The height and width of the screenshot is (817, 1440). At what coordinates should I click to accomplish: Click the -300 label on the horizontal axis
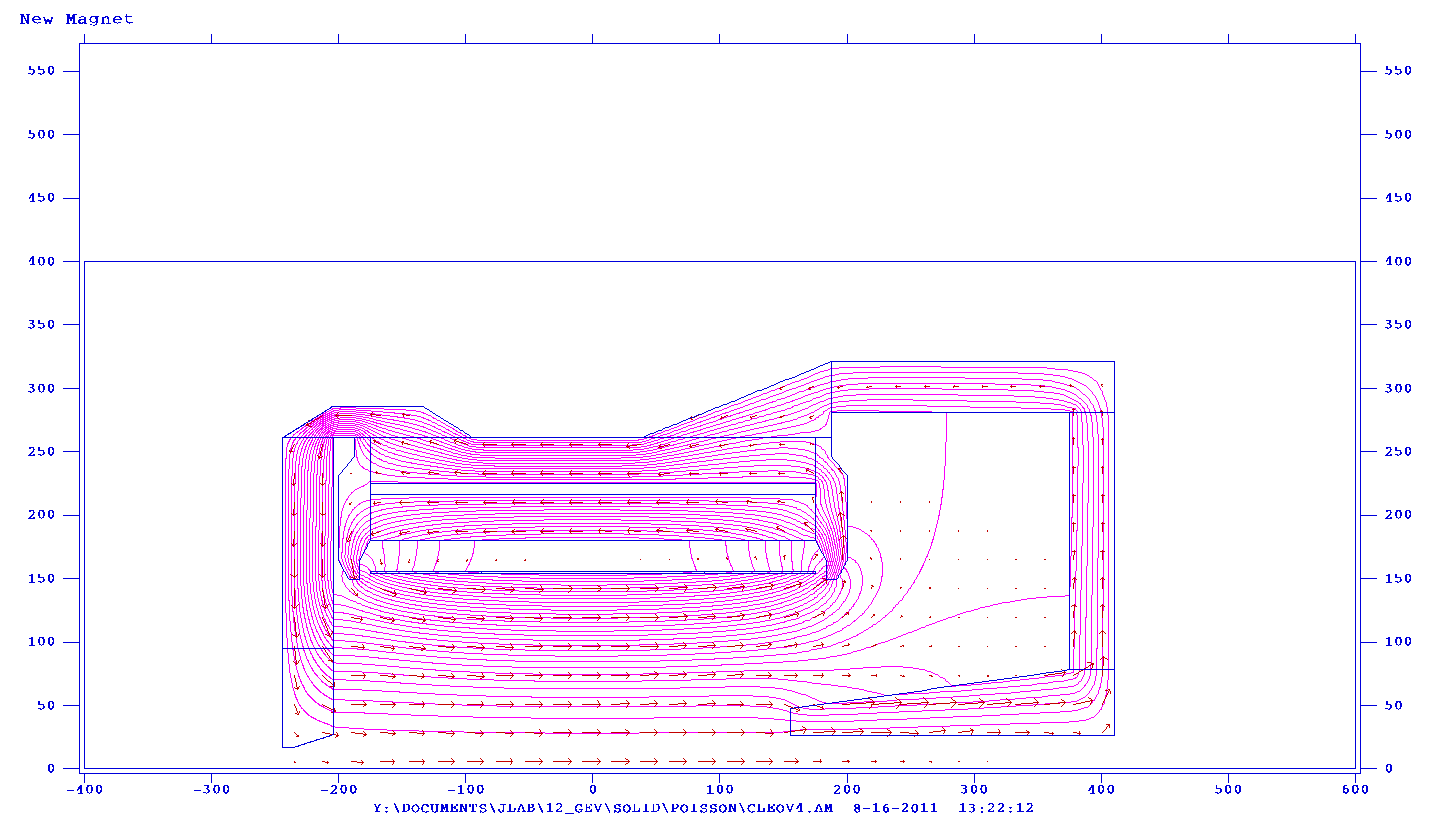click(211, 789)
